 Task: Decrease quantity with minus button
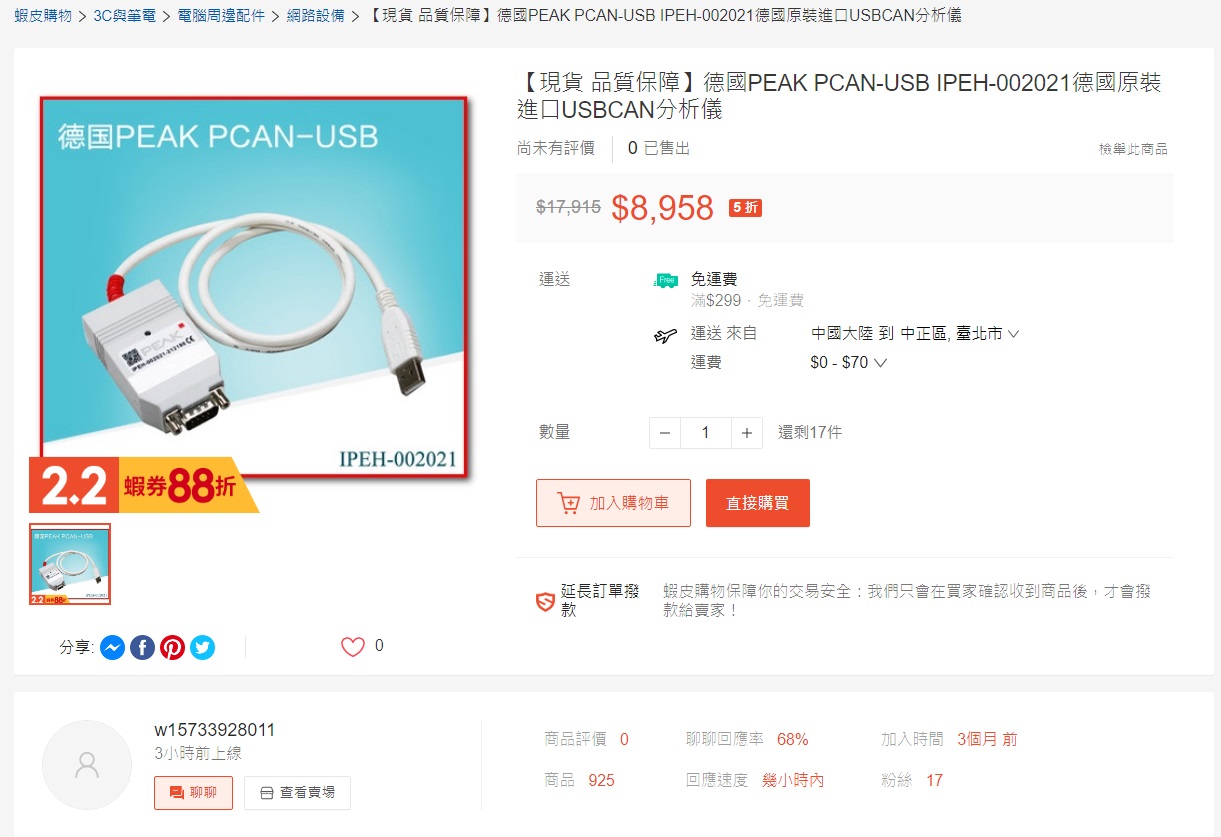click(x=665, y=433)
